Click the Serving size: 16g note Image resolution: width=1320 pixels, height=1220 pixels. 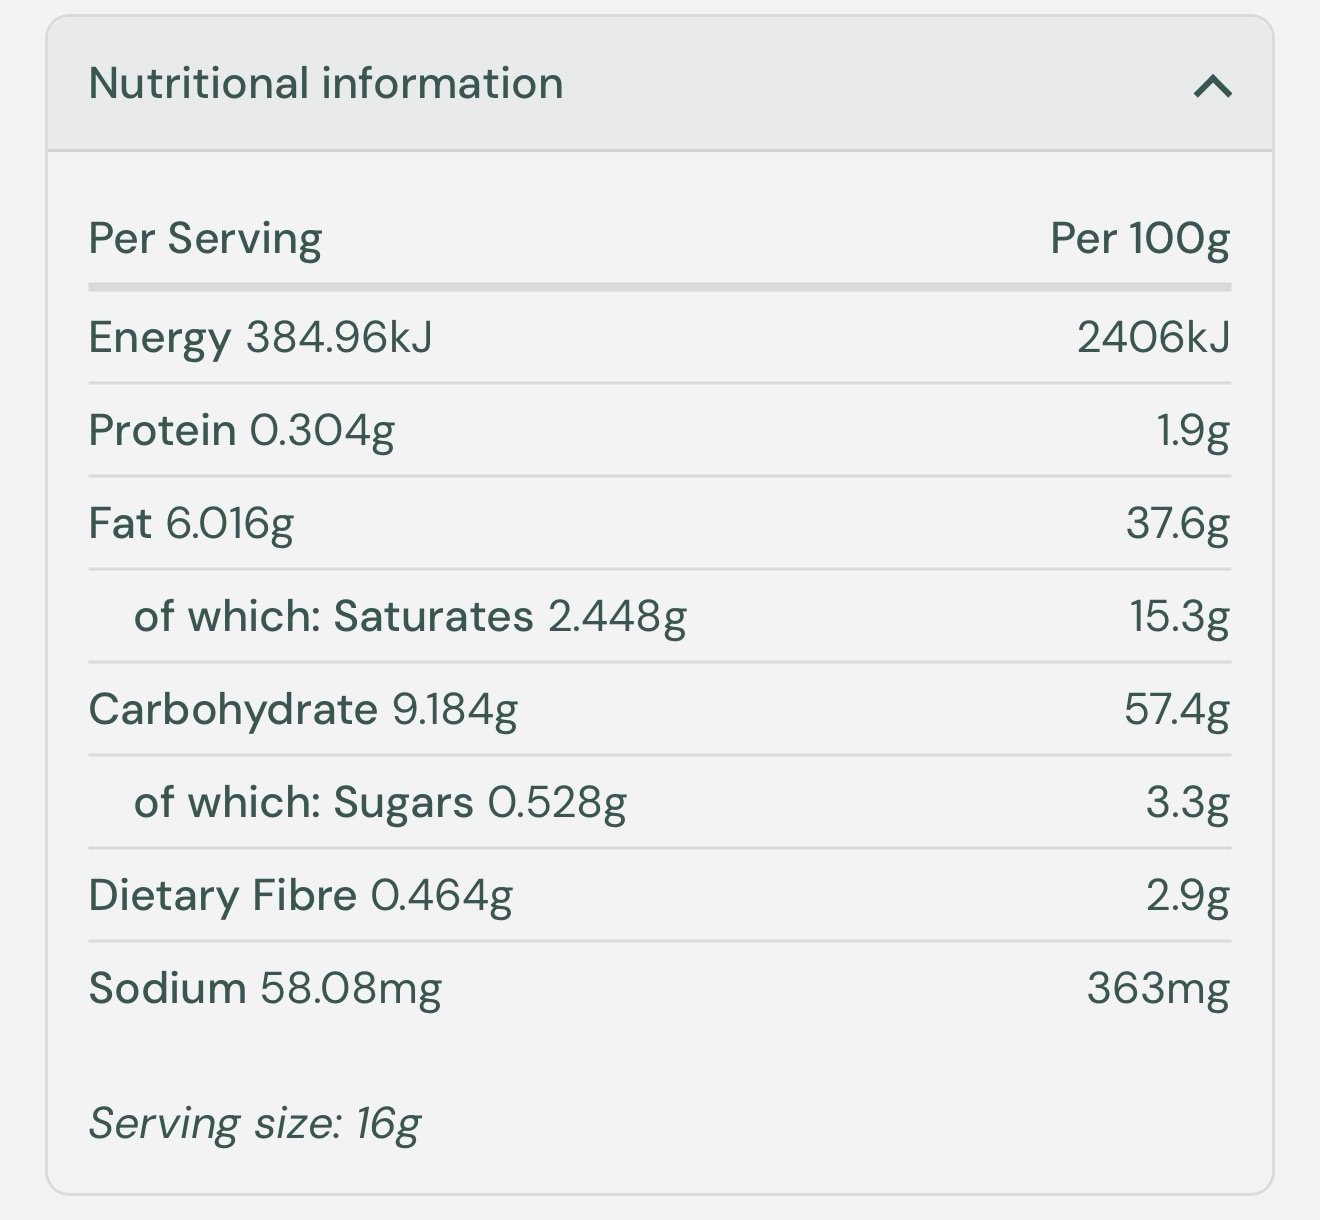tap(254, 1125)
